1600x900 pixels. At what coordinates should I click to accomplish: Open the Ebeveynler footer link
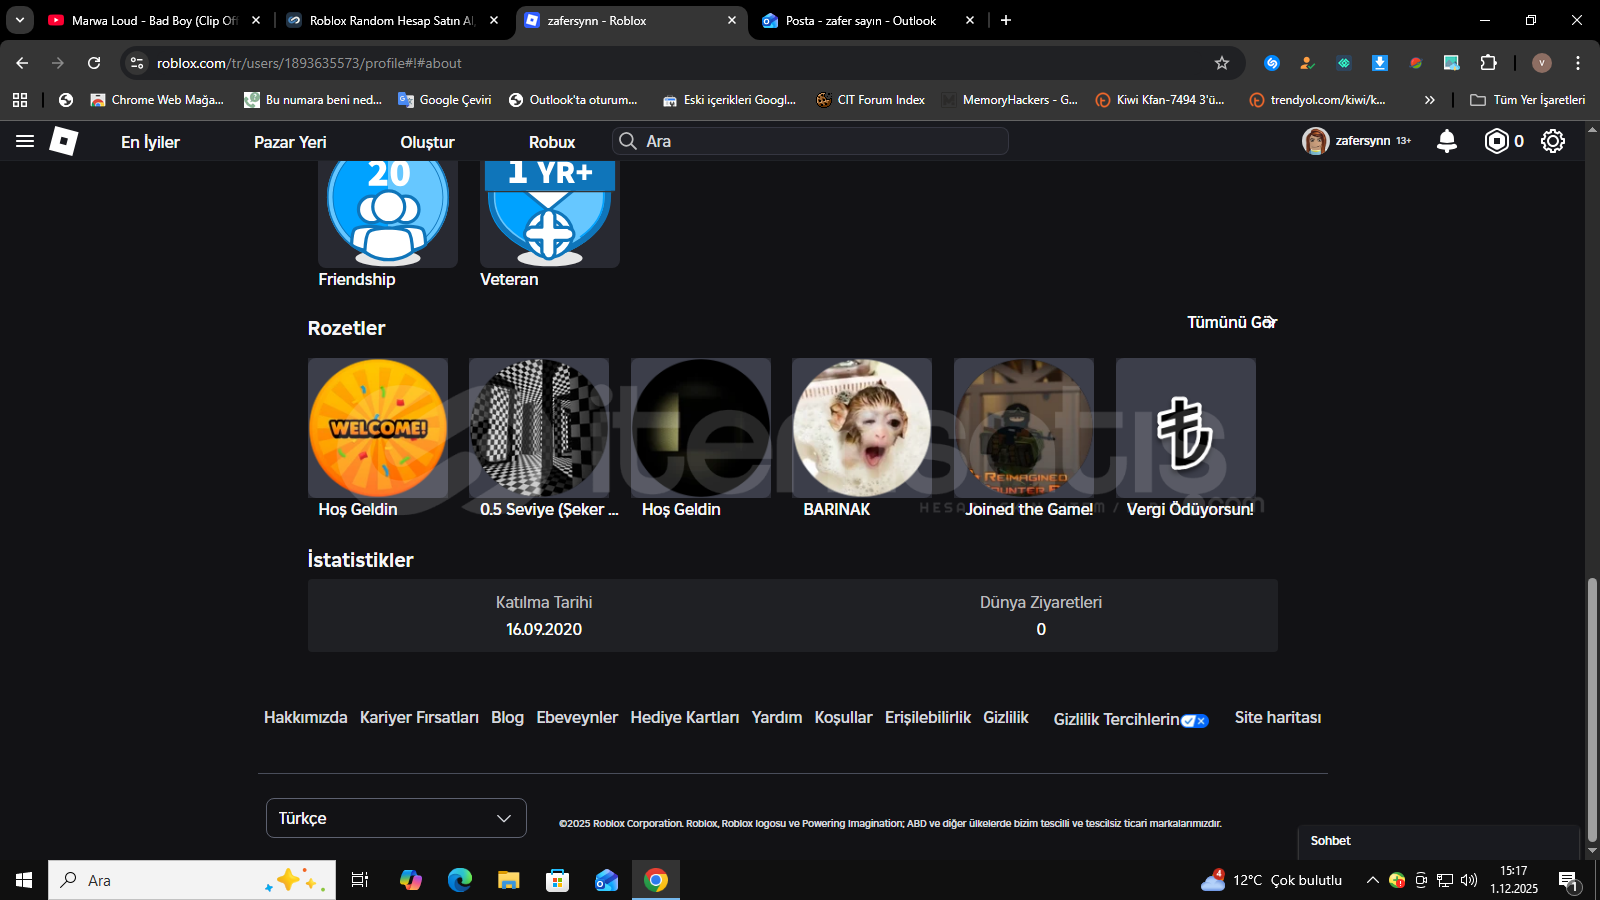pyautogui.click(x=577, y=717)
